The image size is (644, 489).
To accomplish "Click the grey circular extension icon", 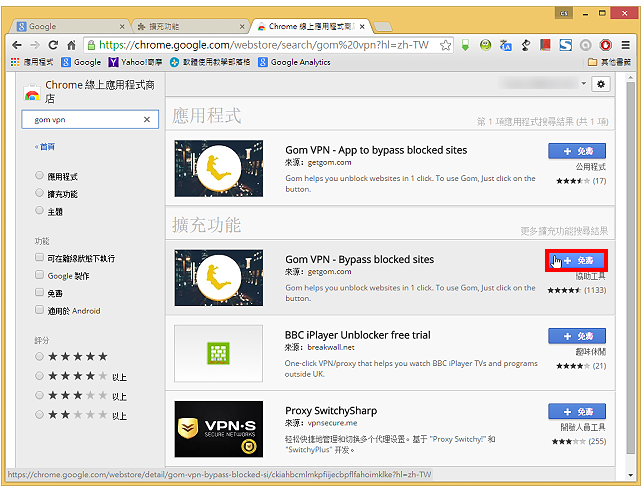I will click(x=585, y=45).
